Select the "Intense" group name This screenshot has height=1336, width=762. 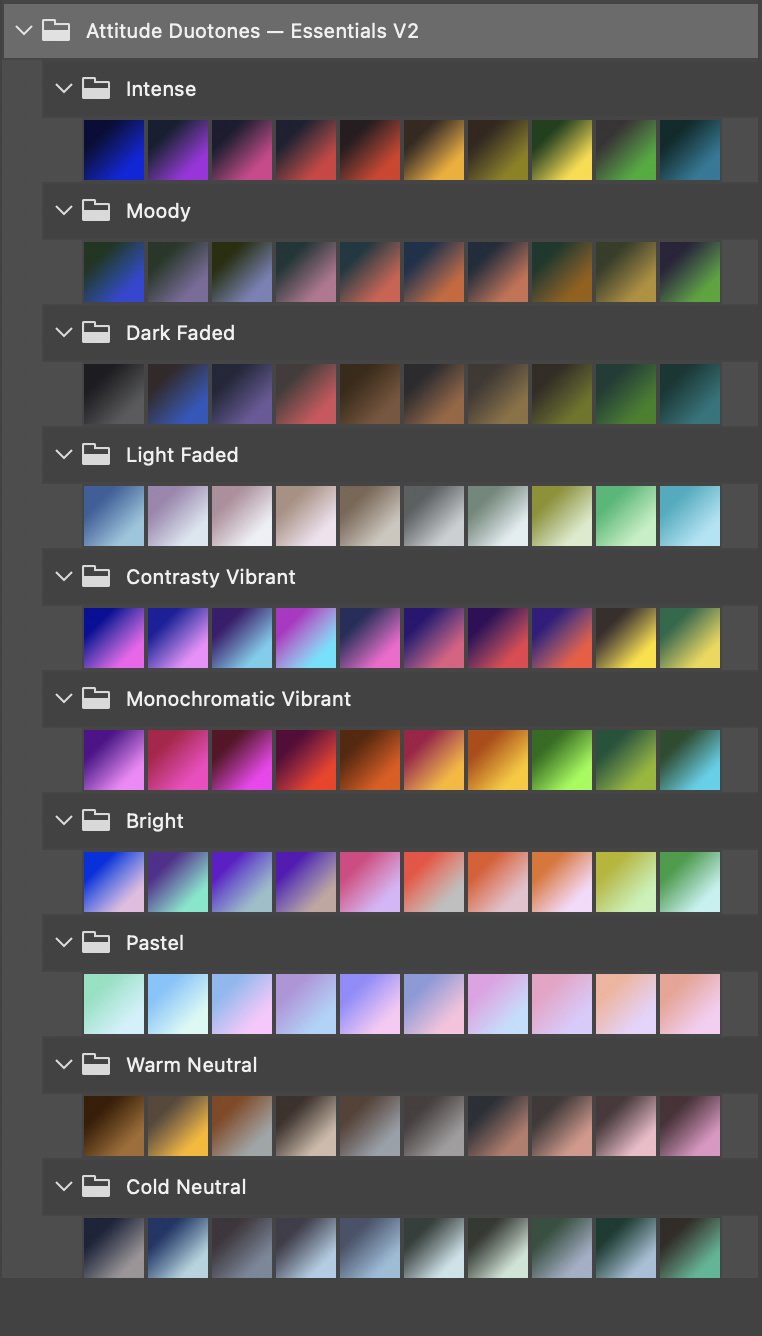(161, 89)
